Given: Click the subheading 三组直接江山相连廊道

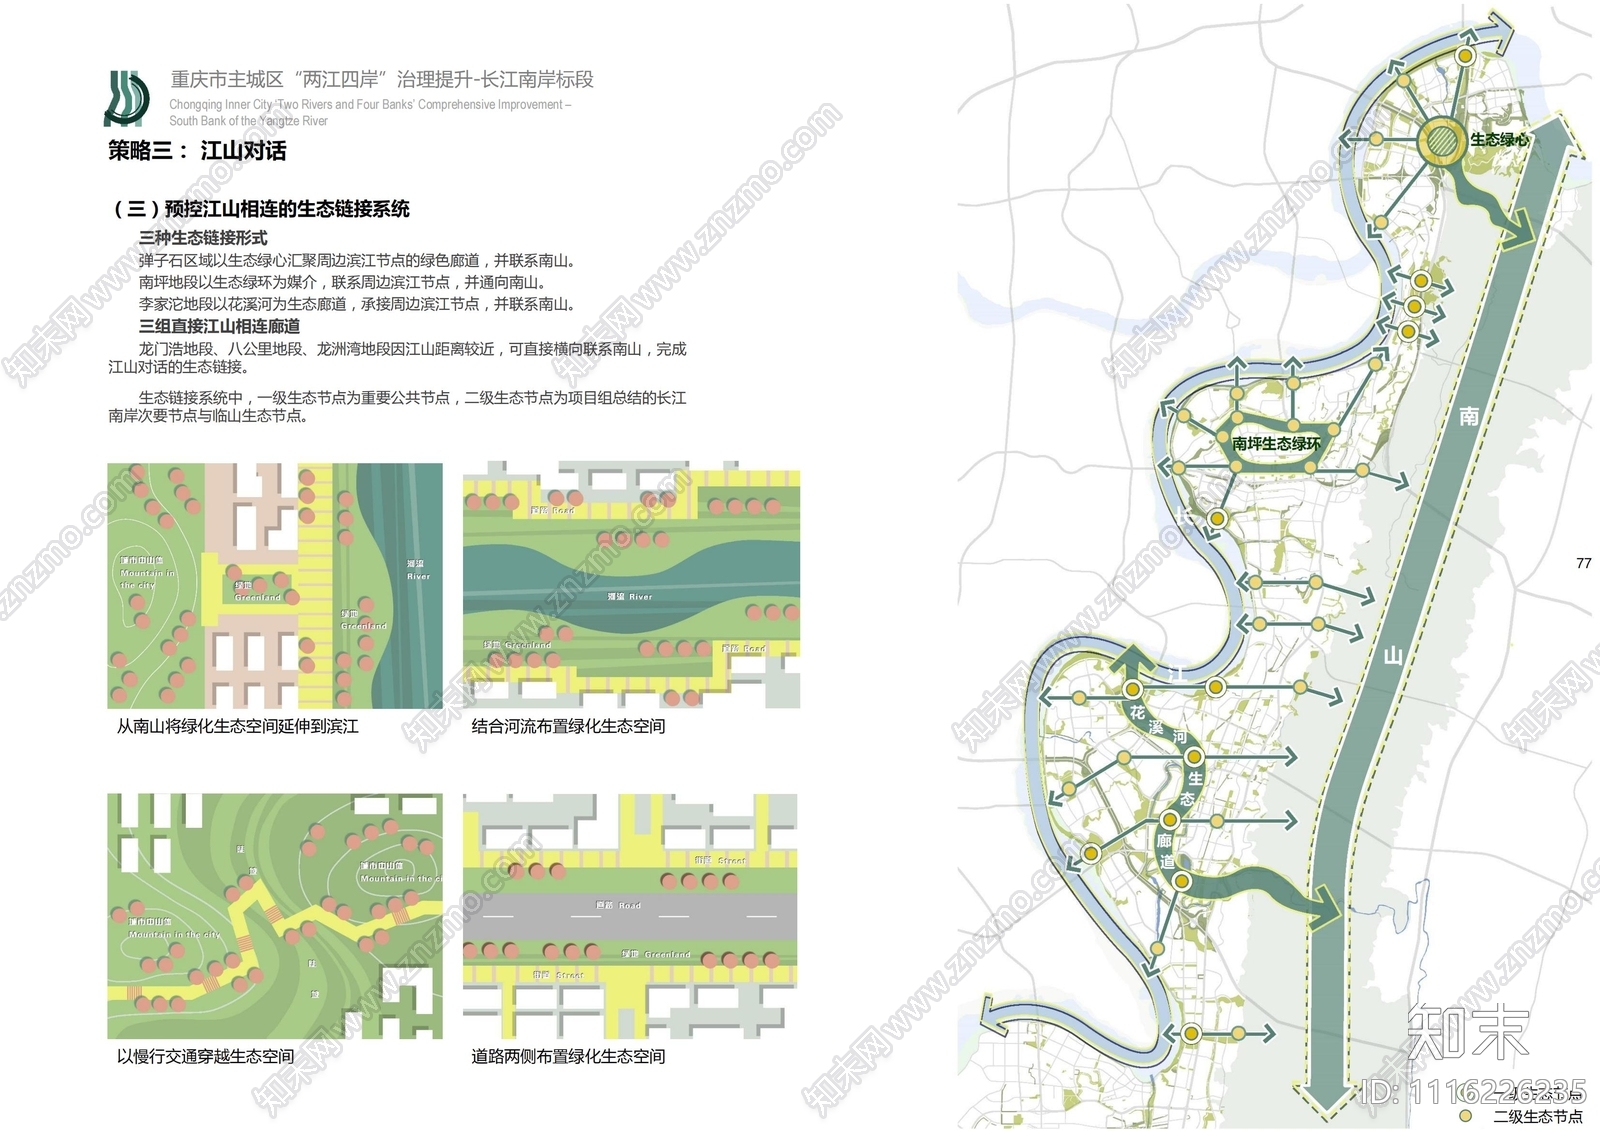Looking at the screenshot, I should pyautogui.click(x=219, y=326).
